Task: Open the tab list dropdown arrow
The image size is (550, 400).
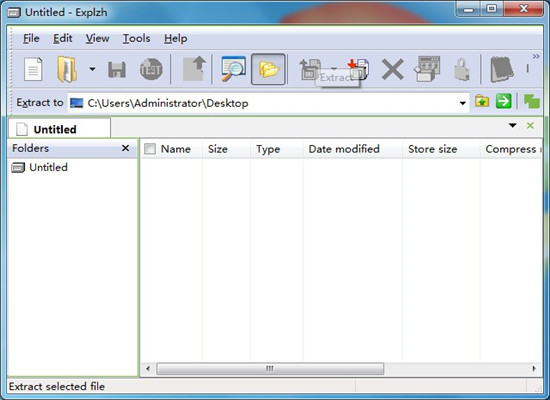Action: [x=512, y=125]
